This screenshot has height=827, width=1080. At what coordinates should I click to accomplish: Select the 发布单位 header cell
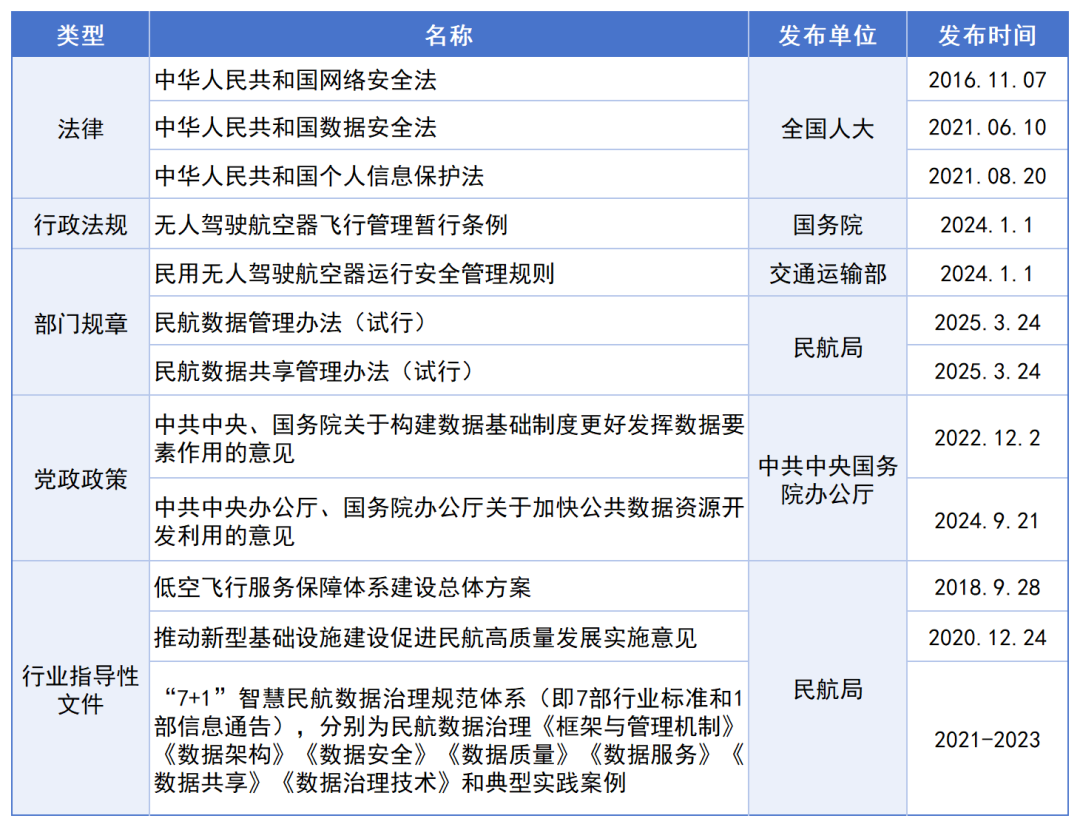[x=827, y=36]
